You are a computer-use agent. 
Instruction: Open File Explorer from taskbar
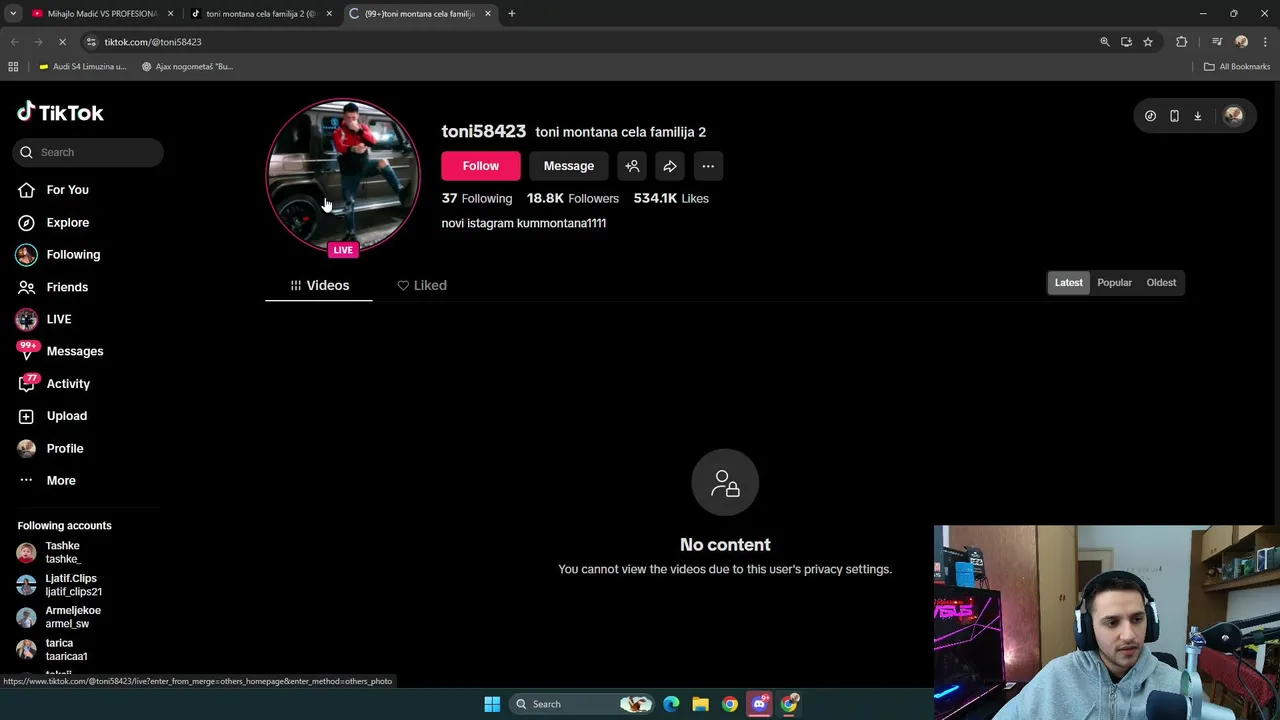(700, 704)
